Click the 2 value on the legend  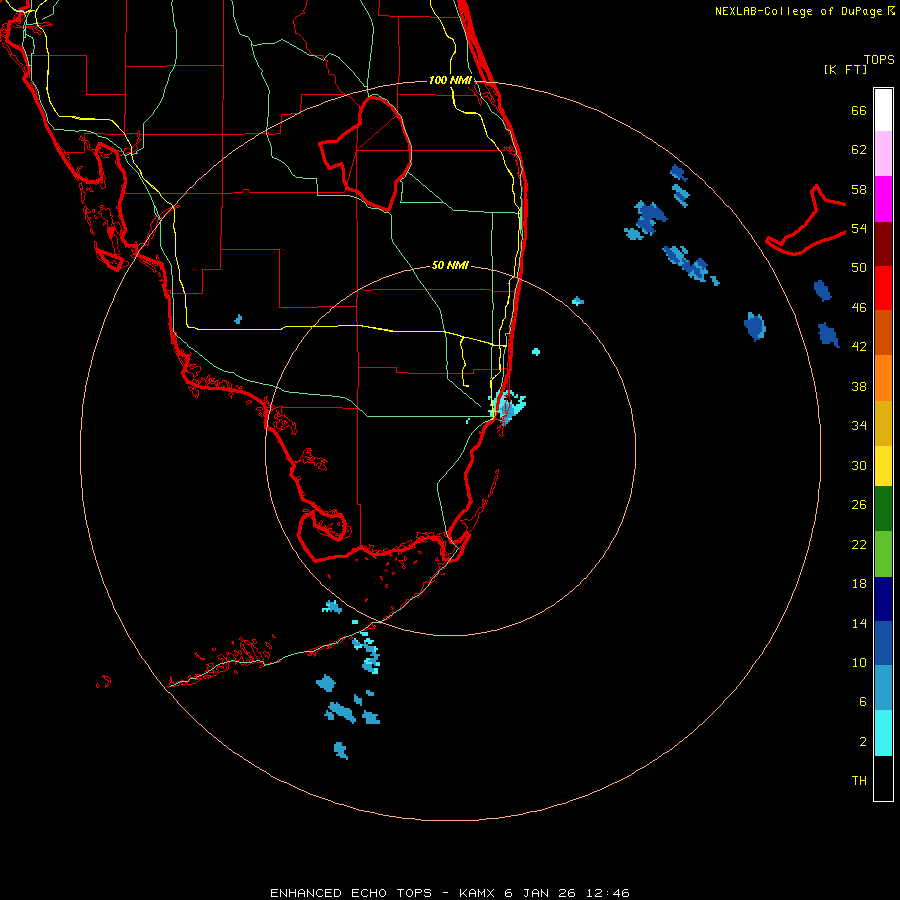(863, 742)
